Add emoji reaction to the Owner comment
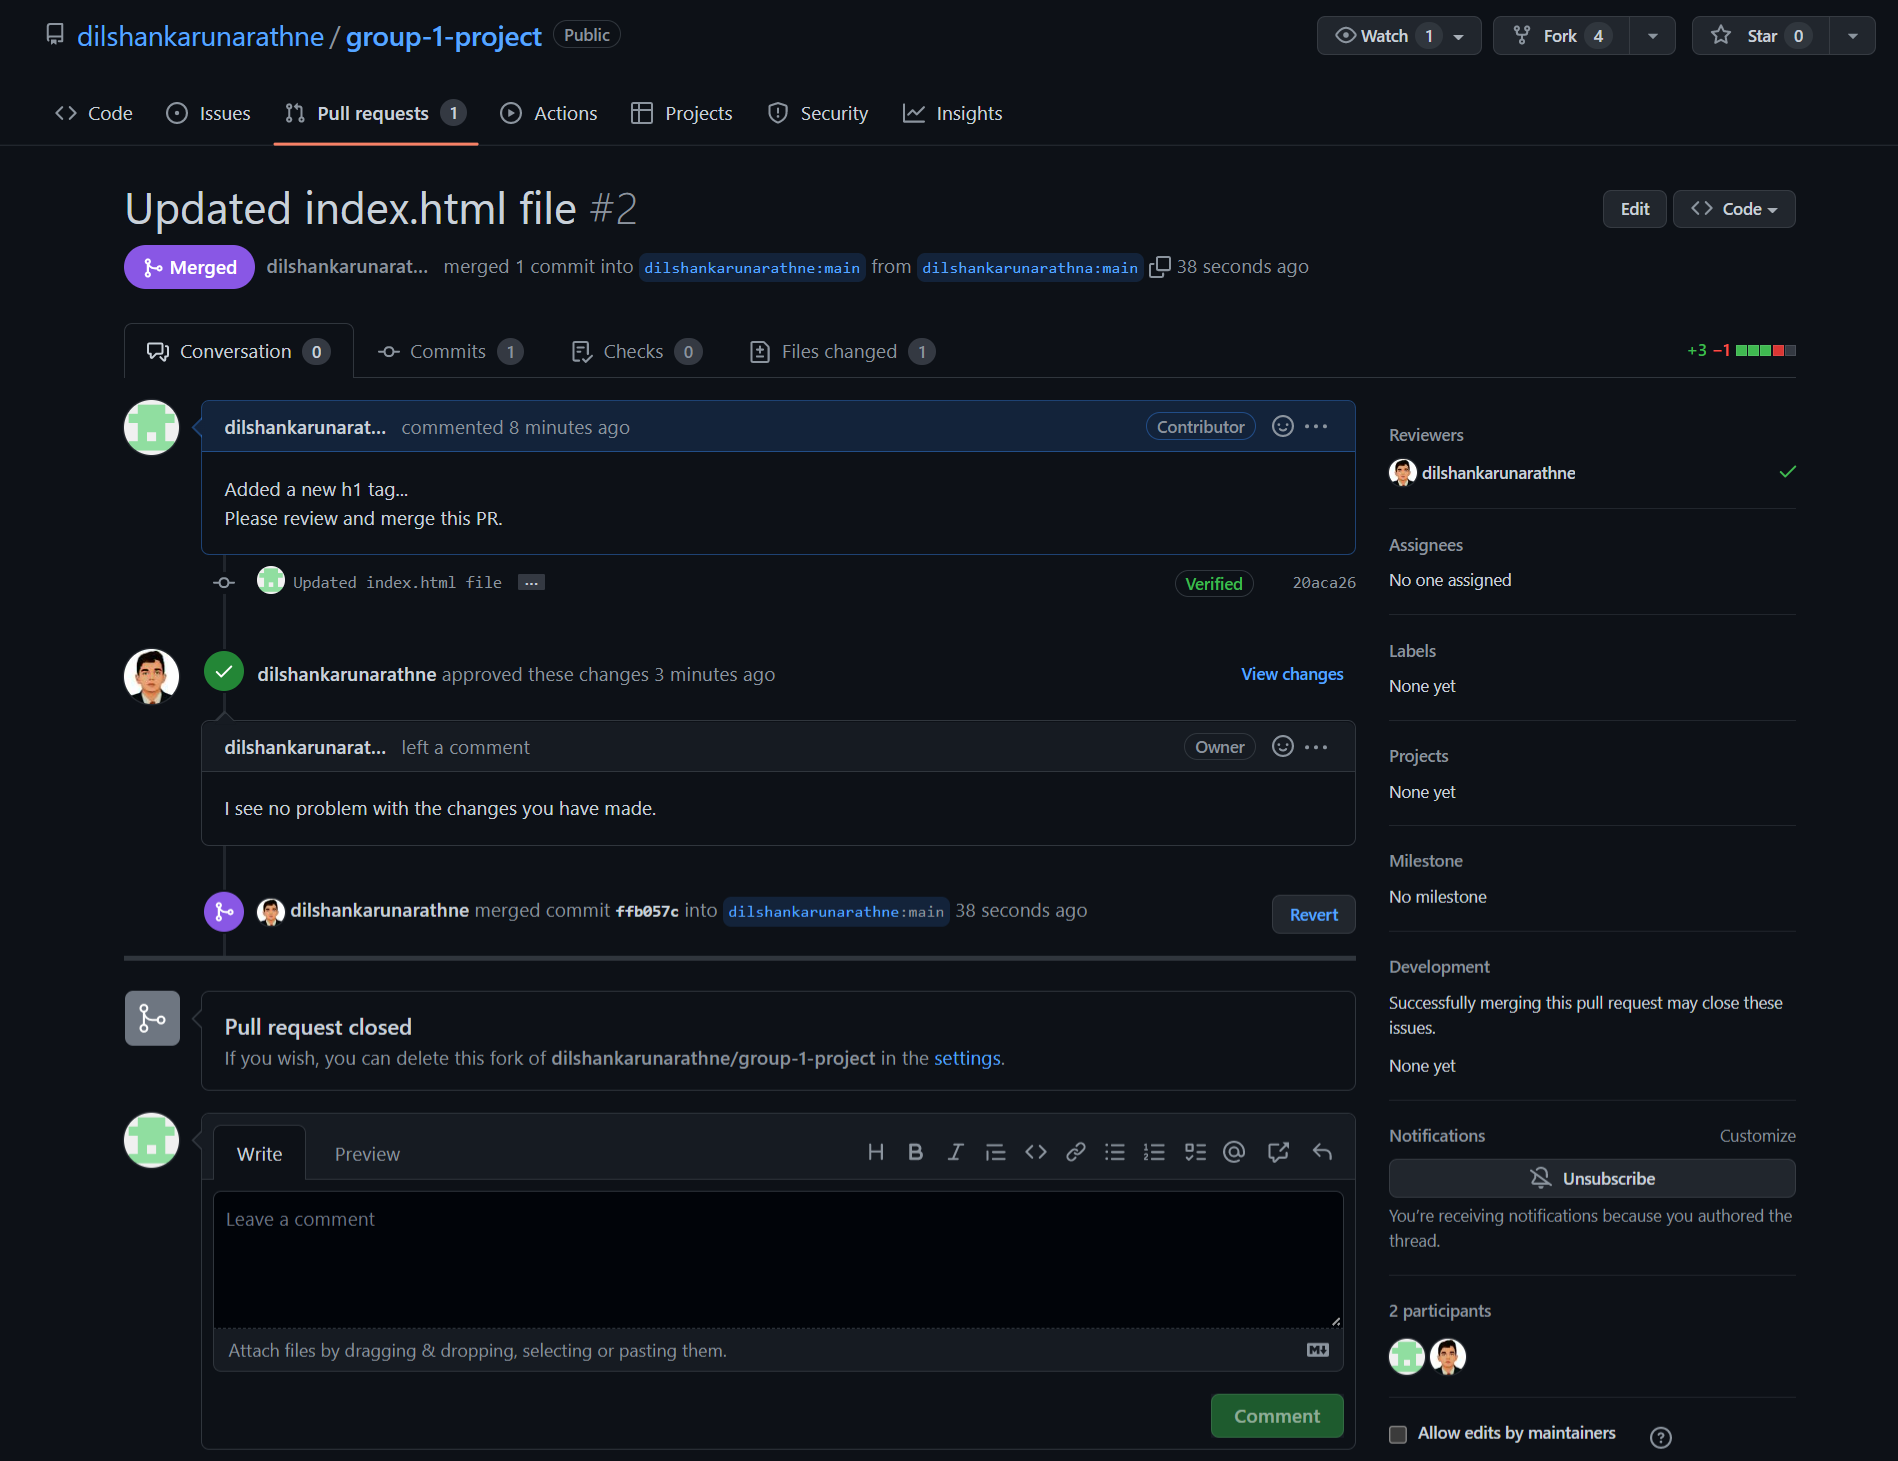This screenshot has width=1898, height=1461. click(x=1283, y=746)
